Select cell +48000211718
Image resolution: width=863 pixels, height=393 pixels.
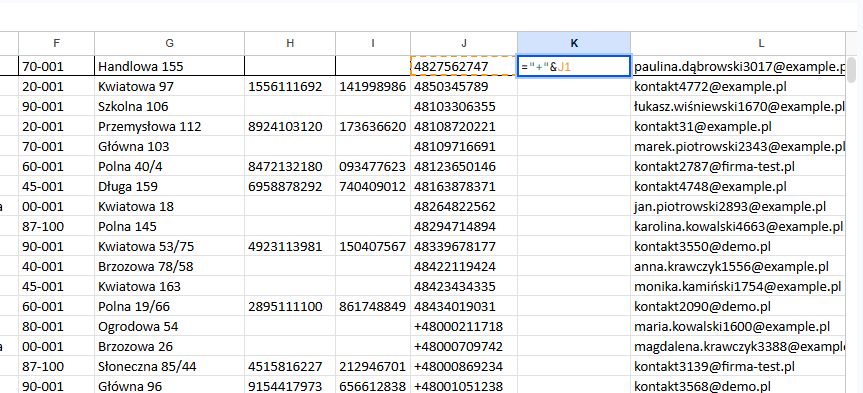464,326
